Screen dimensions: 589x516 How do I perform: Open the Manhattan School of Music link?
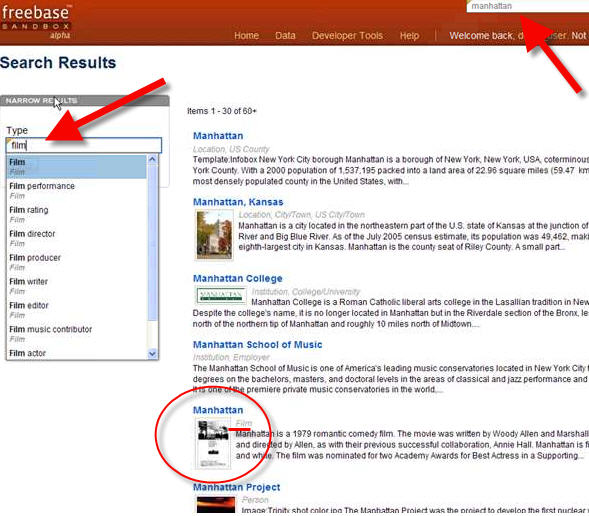pos(257,345)
